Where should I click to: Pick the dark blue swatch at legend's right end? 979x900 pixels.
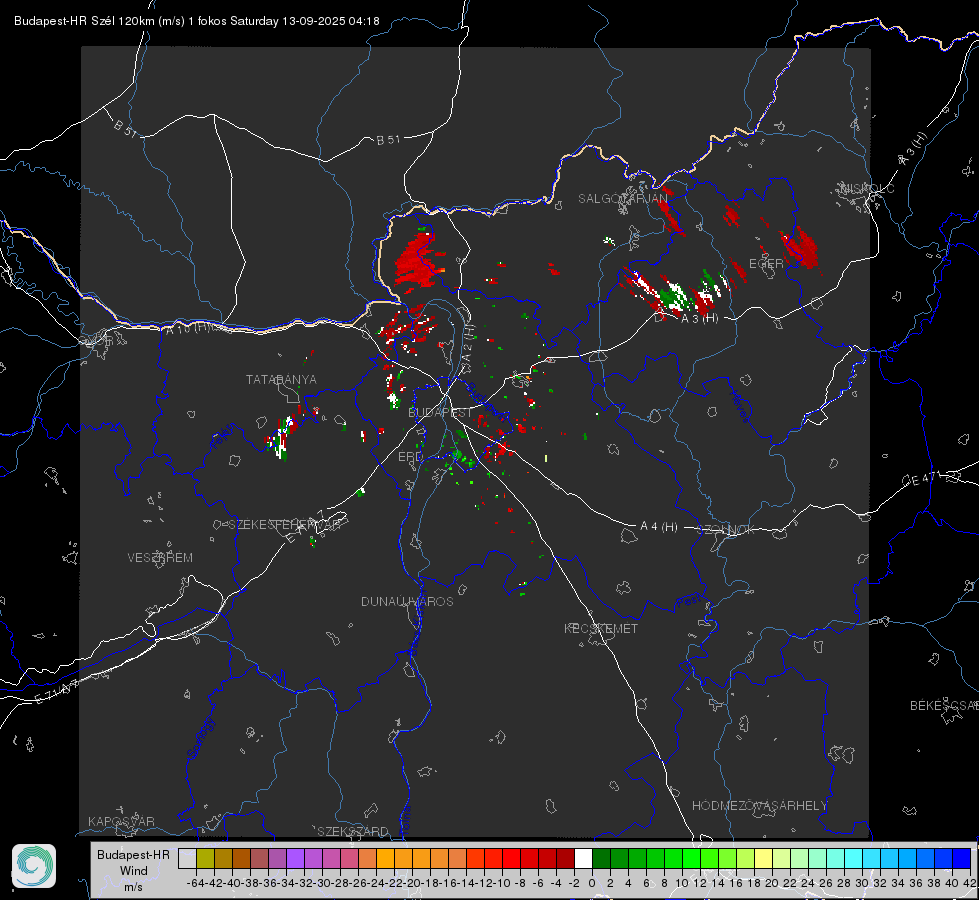(x=962, y=858)
